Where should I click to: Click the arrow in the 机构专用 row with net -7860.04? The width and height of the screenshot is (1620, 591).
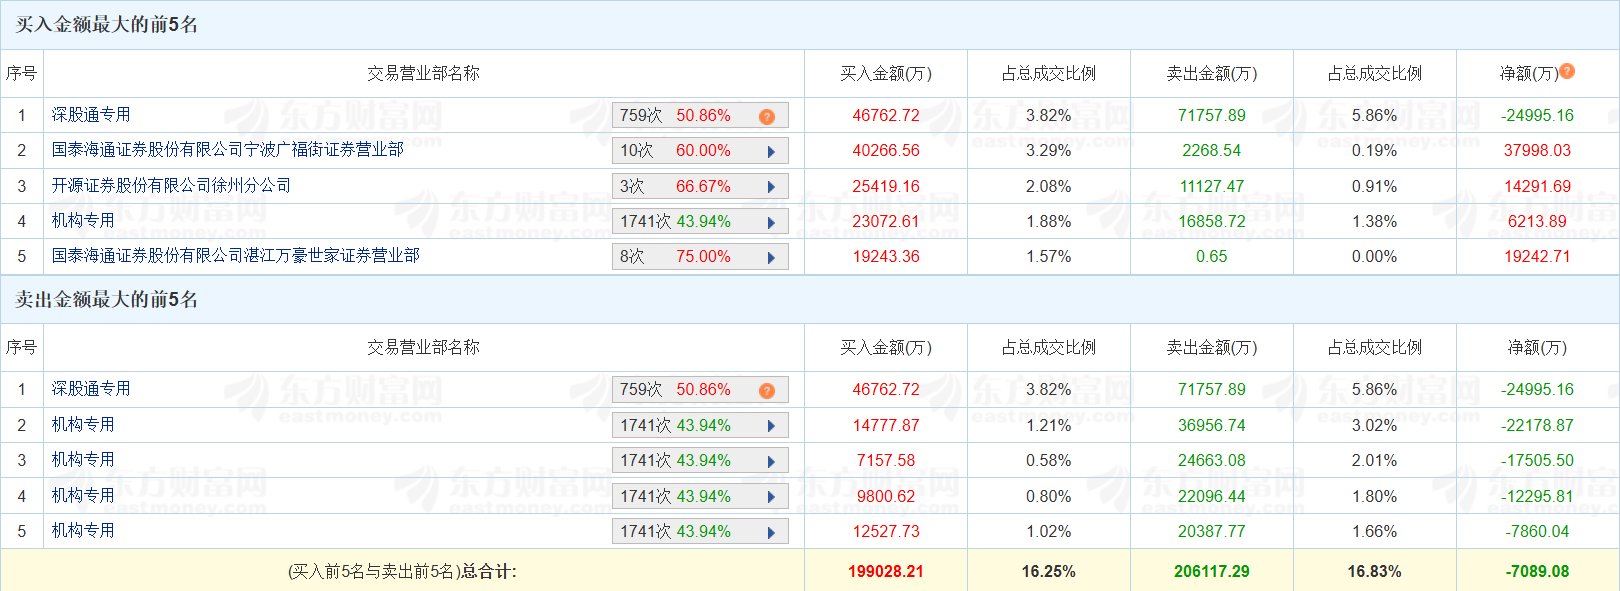[771, 533]
